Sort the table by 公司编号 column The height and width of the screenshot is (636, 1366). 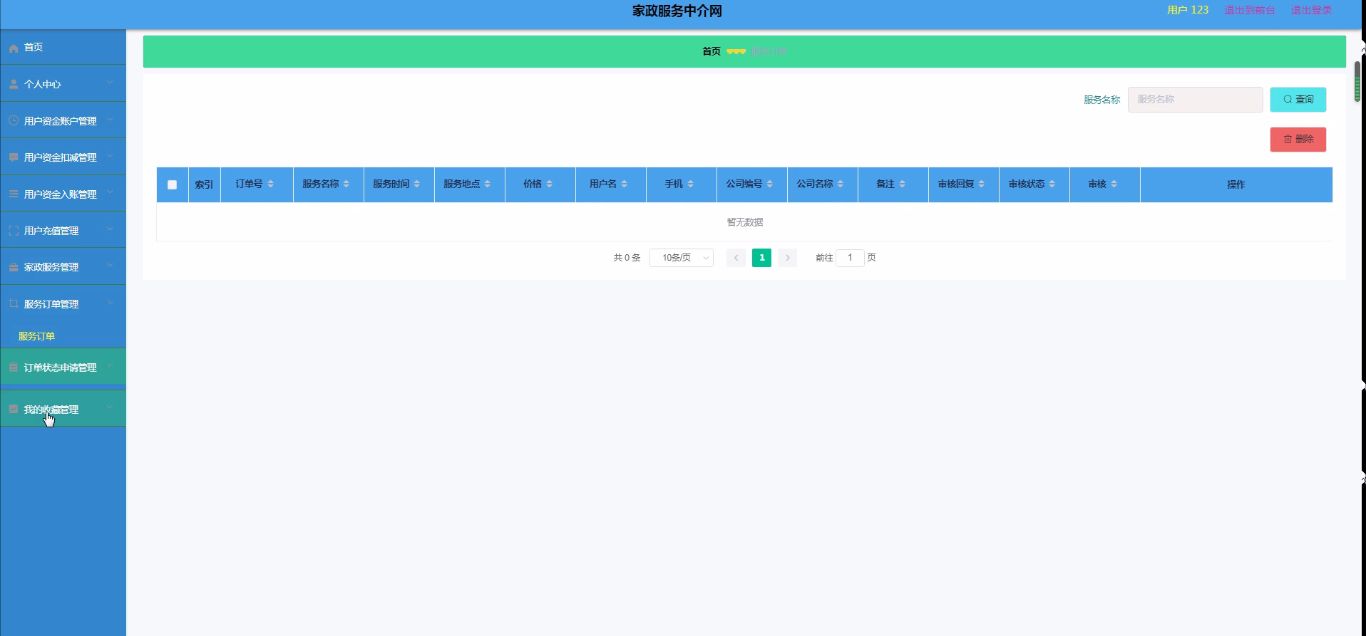click(770, 184)
